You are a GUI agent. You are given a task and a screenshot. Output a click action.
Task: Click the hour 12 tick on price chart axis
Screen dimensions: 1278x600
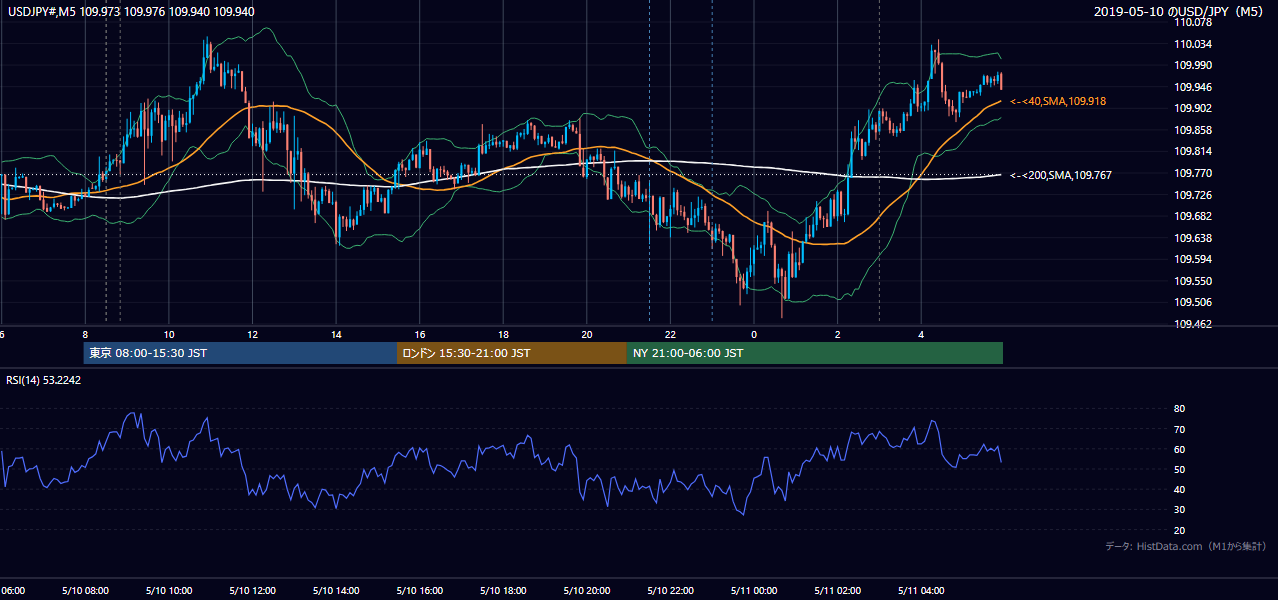point(252,334)
